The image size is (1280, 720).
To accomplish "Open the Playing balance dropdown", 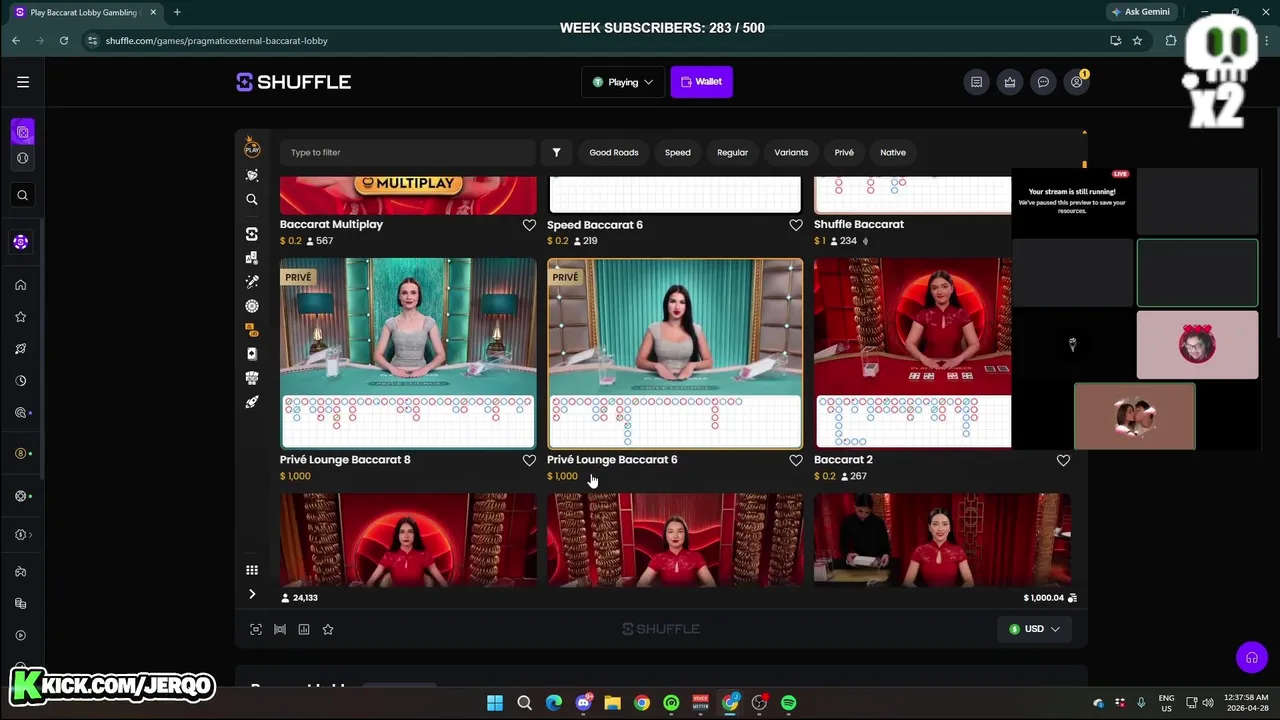I will tap(623, 82).
